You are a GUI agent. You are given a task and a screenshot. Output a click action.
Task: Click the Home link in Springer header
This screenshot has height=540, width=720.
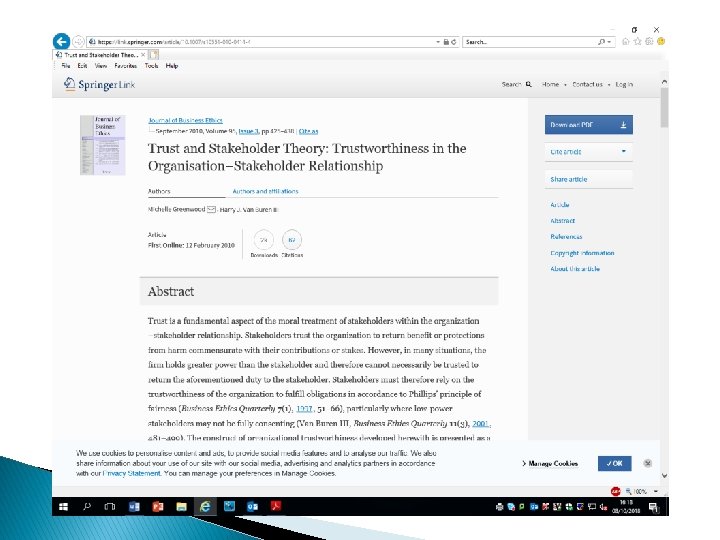550,84
